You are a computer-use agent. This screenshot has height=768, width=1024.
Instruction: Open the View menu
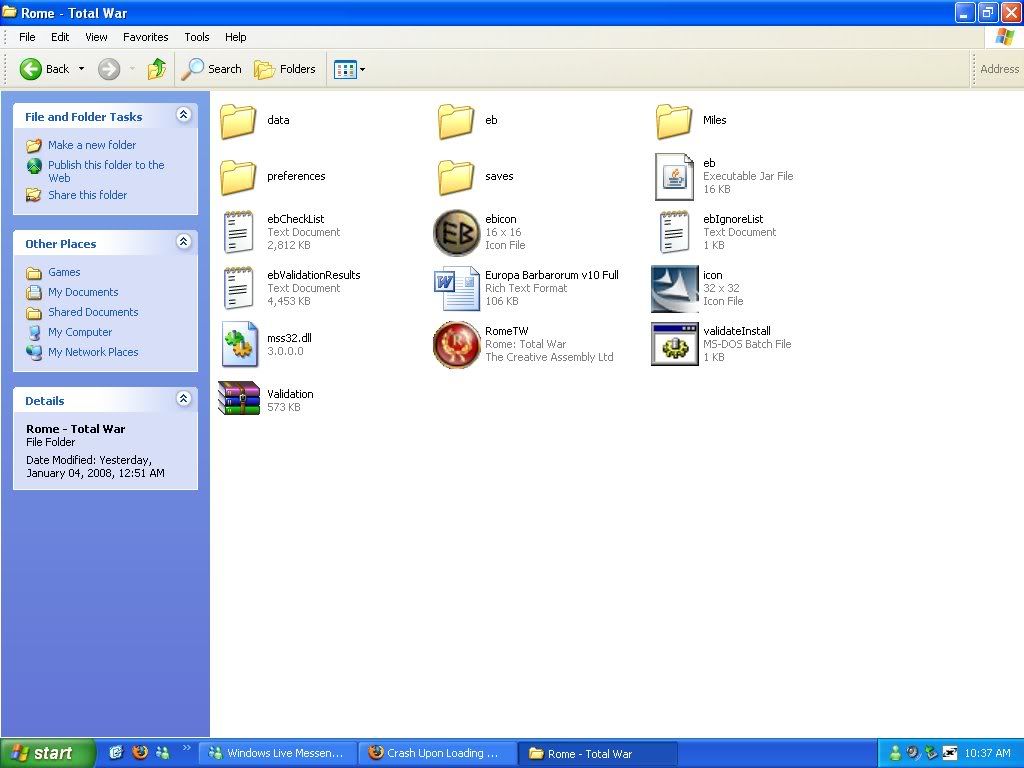pyautogui.click(x=96, y=37)
